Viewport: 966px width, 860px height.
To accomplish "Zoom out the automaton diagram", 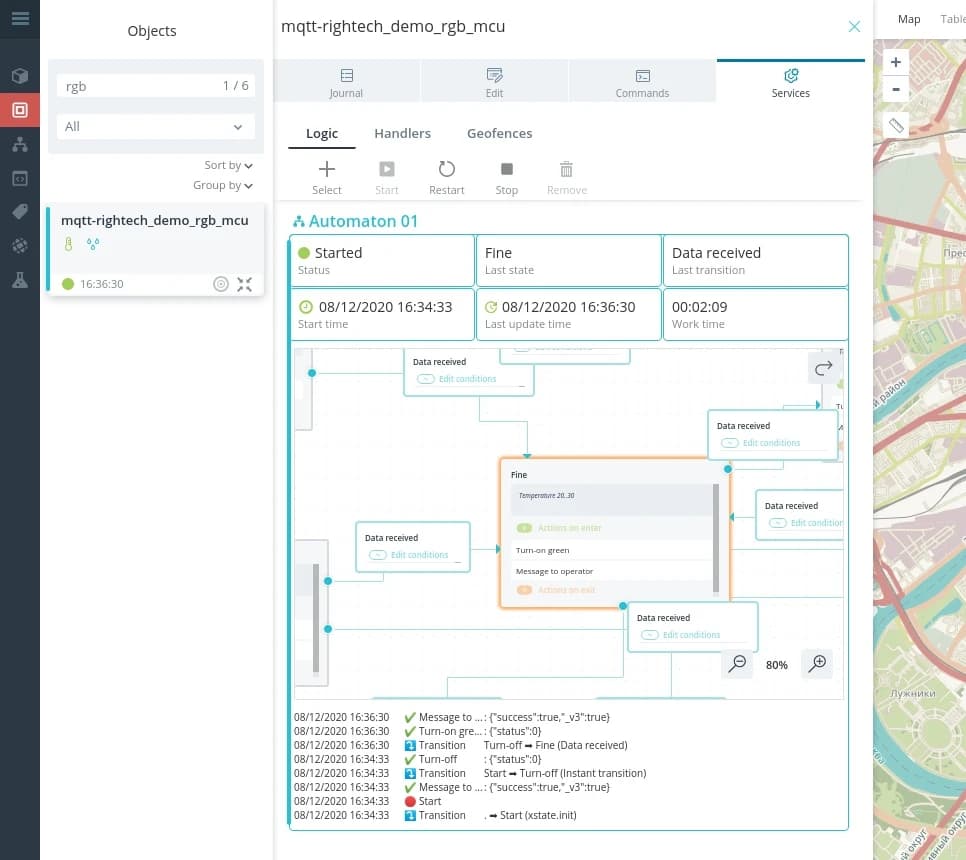I will [x=737, y=664].
